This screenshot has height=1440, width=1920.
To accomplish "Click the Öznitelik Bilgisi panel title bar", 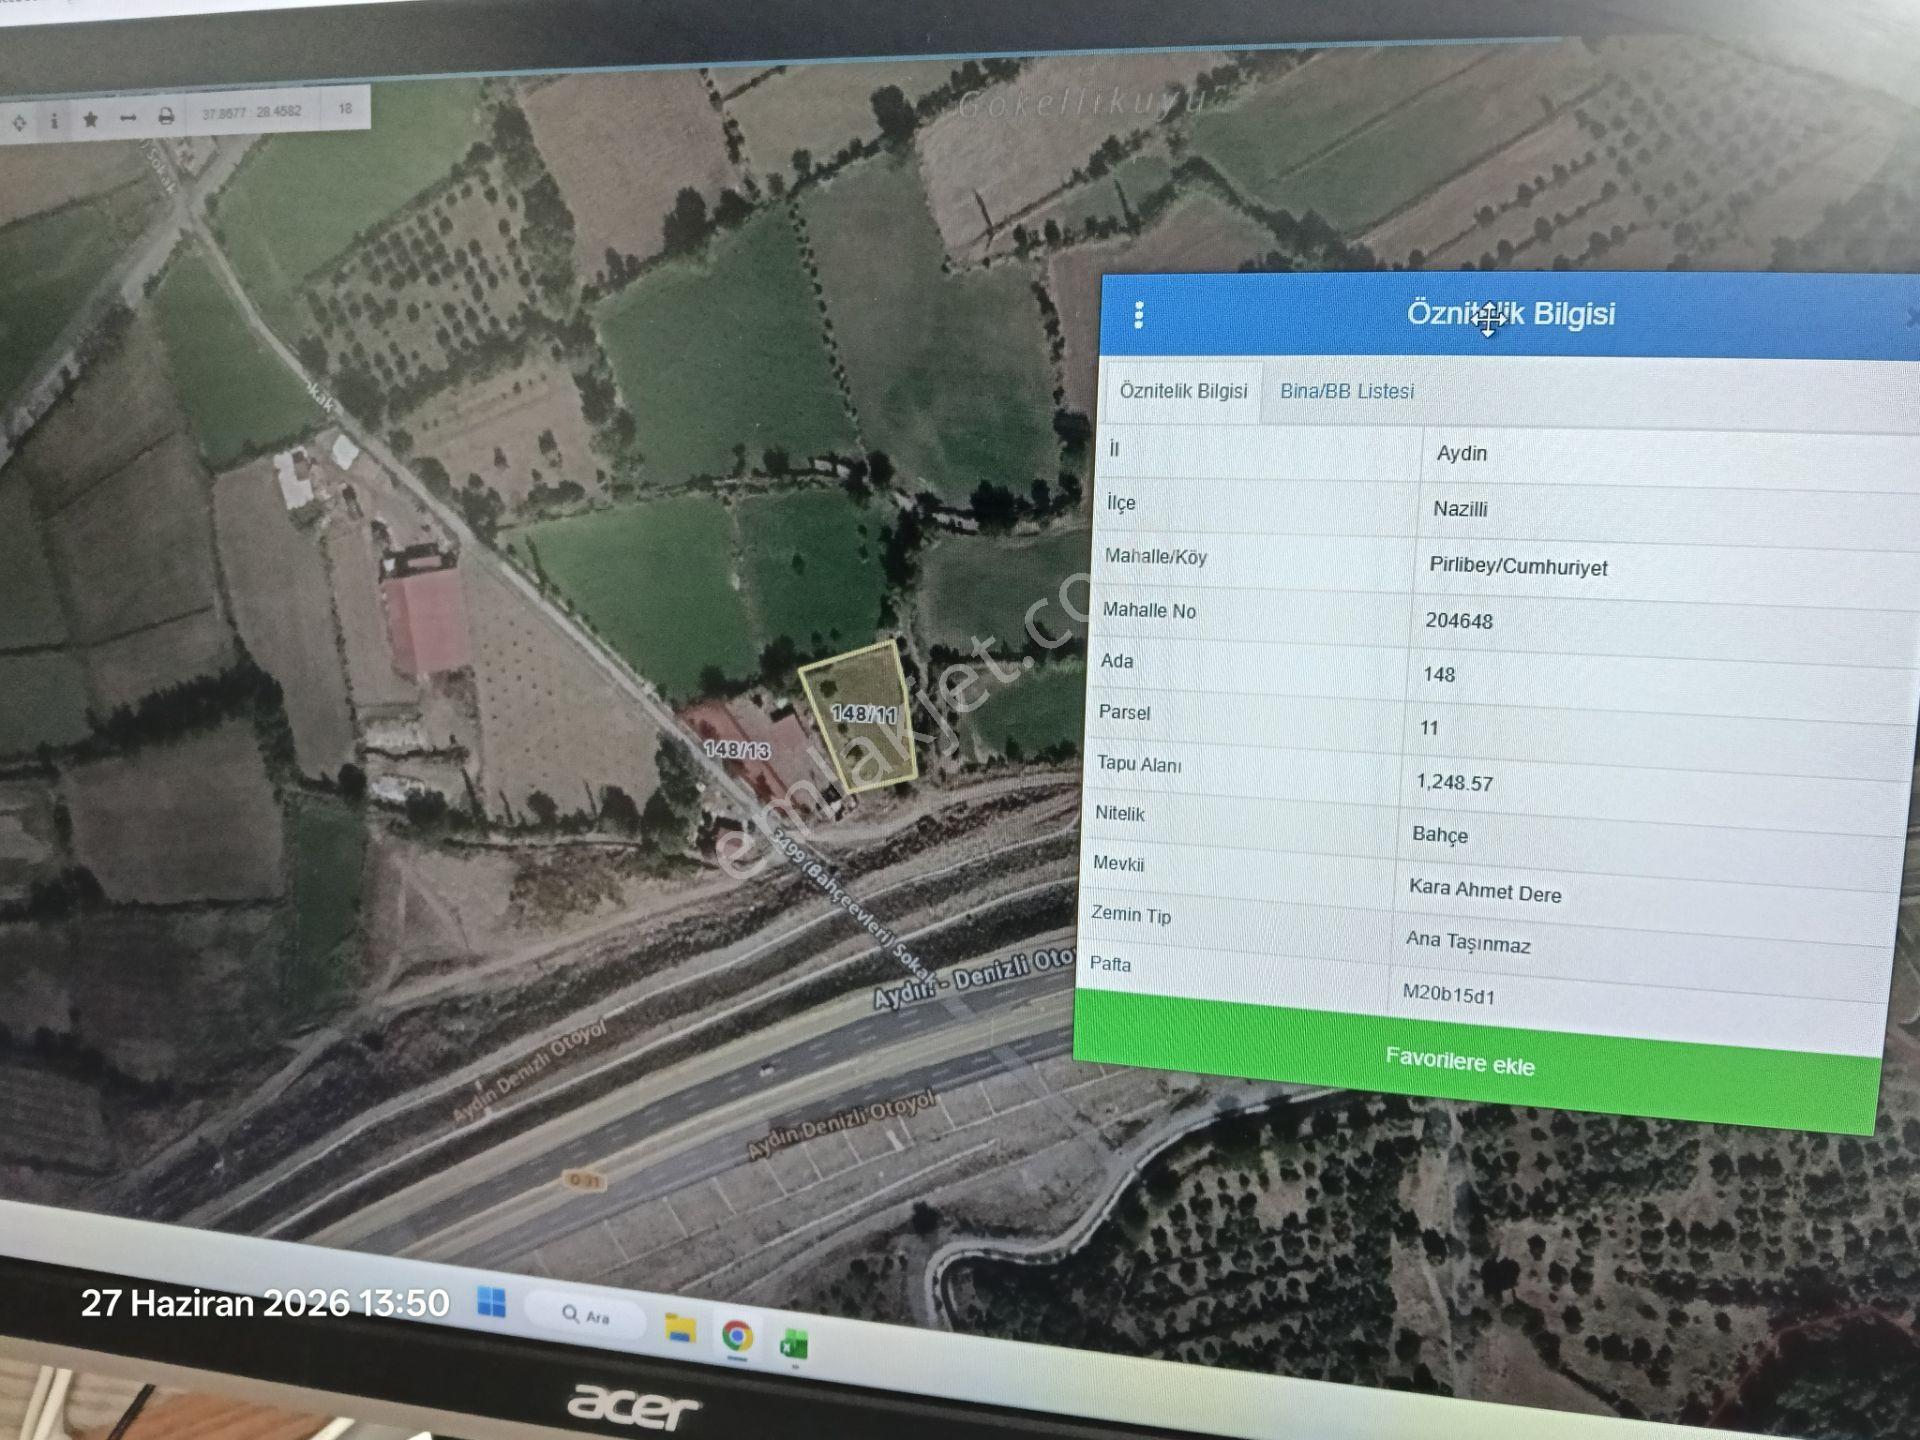I will (1510, 315).
